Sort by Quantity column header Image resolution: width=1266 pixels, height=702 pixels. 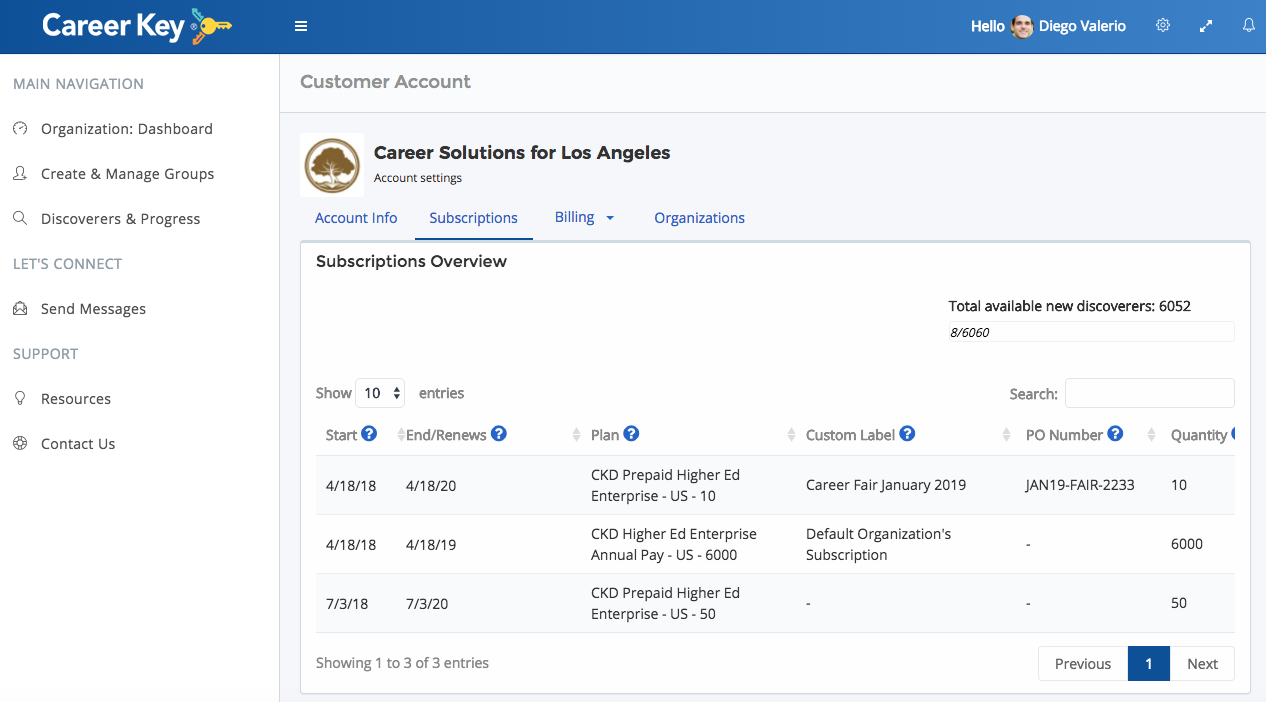point(1199,435)
